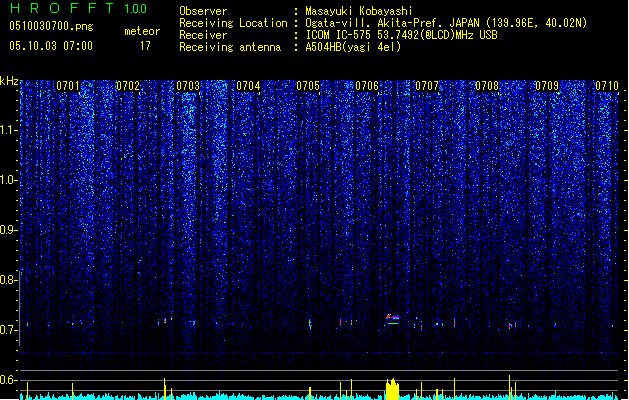This screenshot has height=400, width=629.
Task: Click the Receiving Location label
Action: tap(233, 23)
